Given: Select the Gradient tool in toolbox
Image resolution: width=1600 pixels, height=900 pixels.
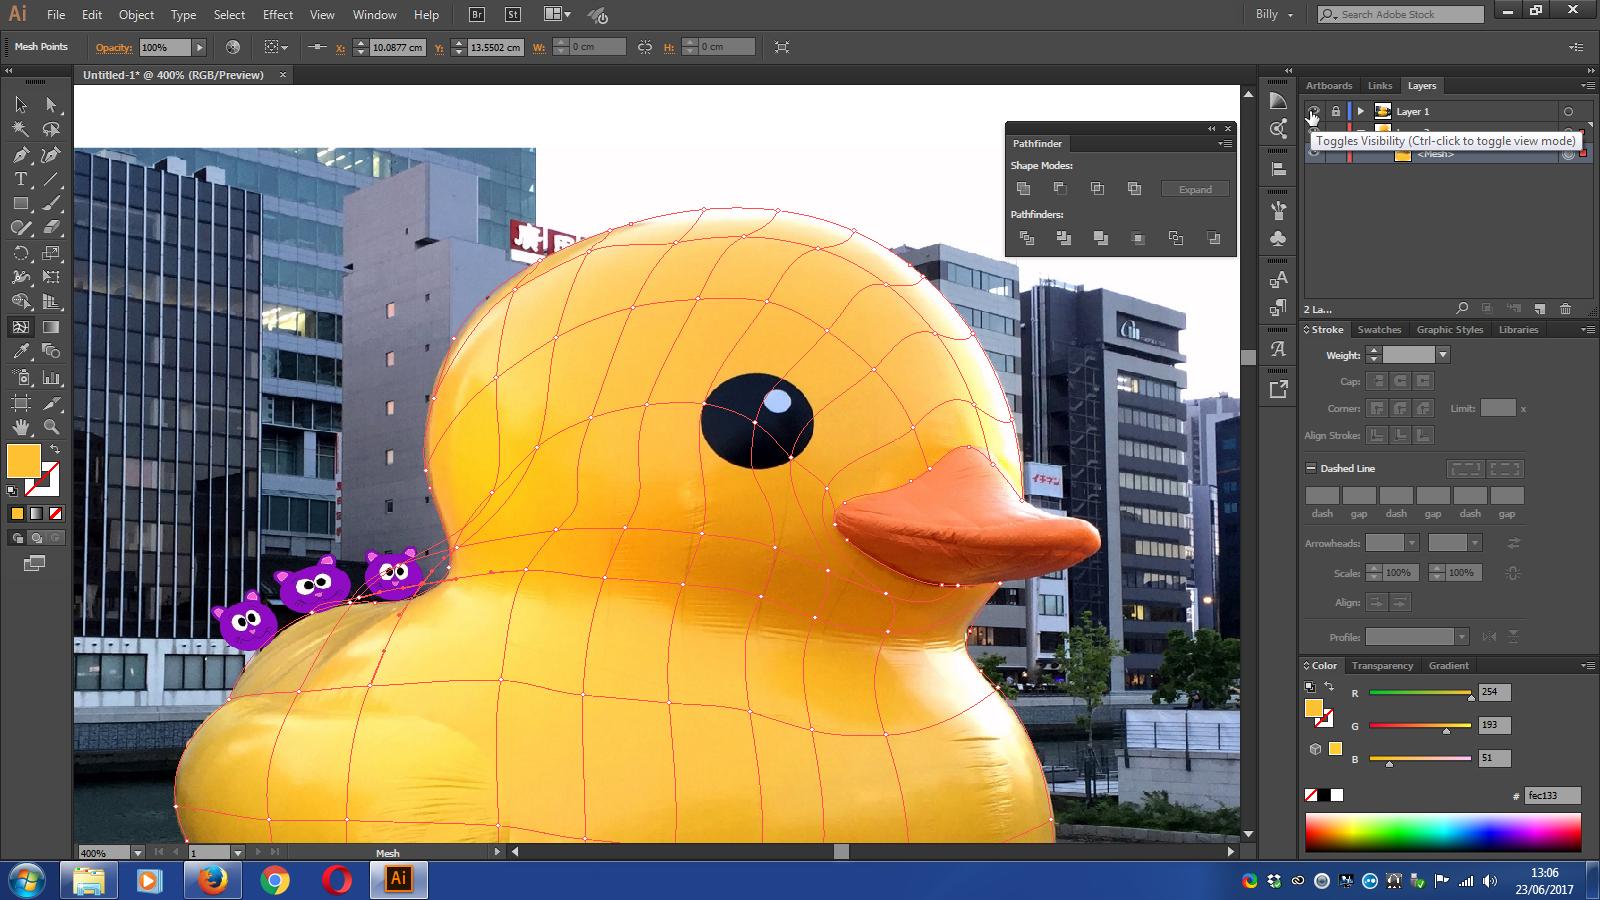Looking at the screenshot, I should (x=51, y=327).
